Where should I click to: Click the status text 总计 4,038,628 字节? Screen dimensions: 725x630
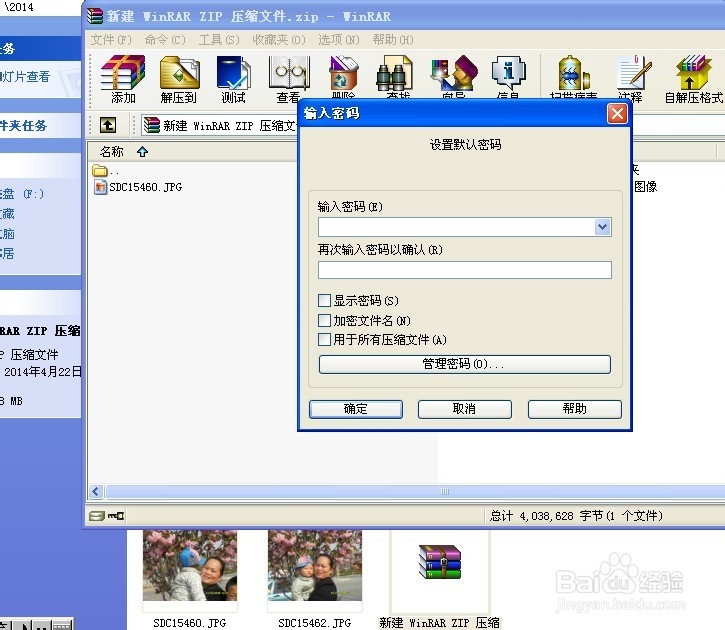coord(576,515)
